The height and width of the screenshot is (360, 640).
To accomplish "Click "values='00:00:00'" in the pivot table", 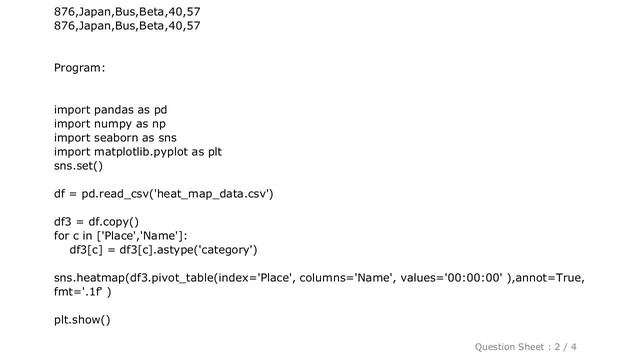I will coord(451,278).
